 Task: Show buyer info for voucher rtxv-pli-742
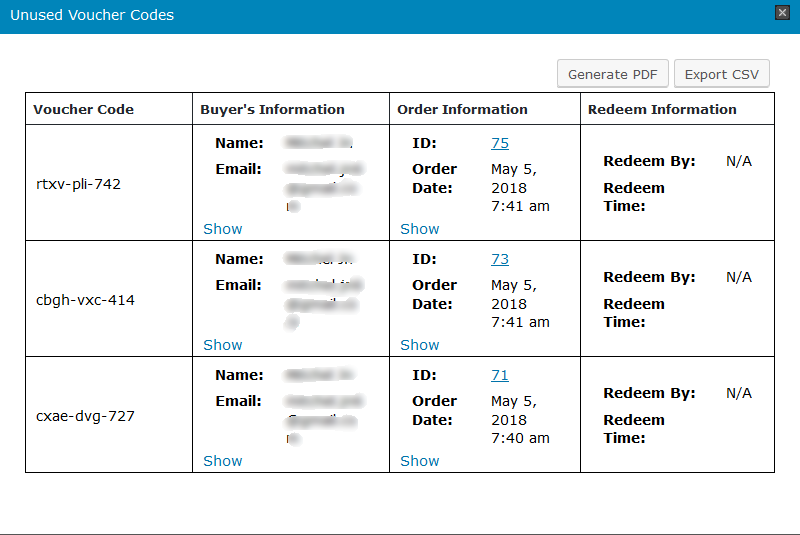pos(222,229)
